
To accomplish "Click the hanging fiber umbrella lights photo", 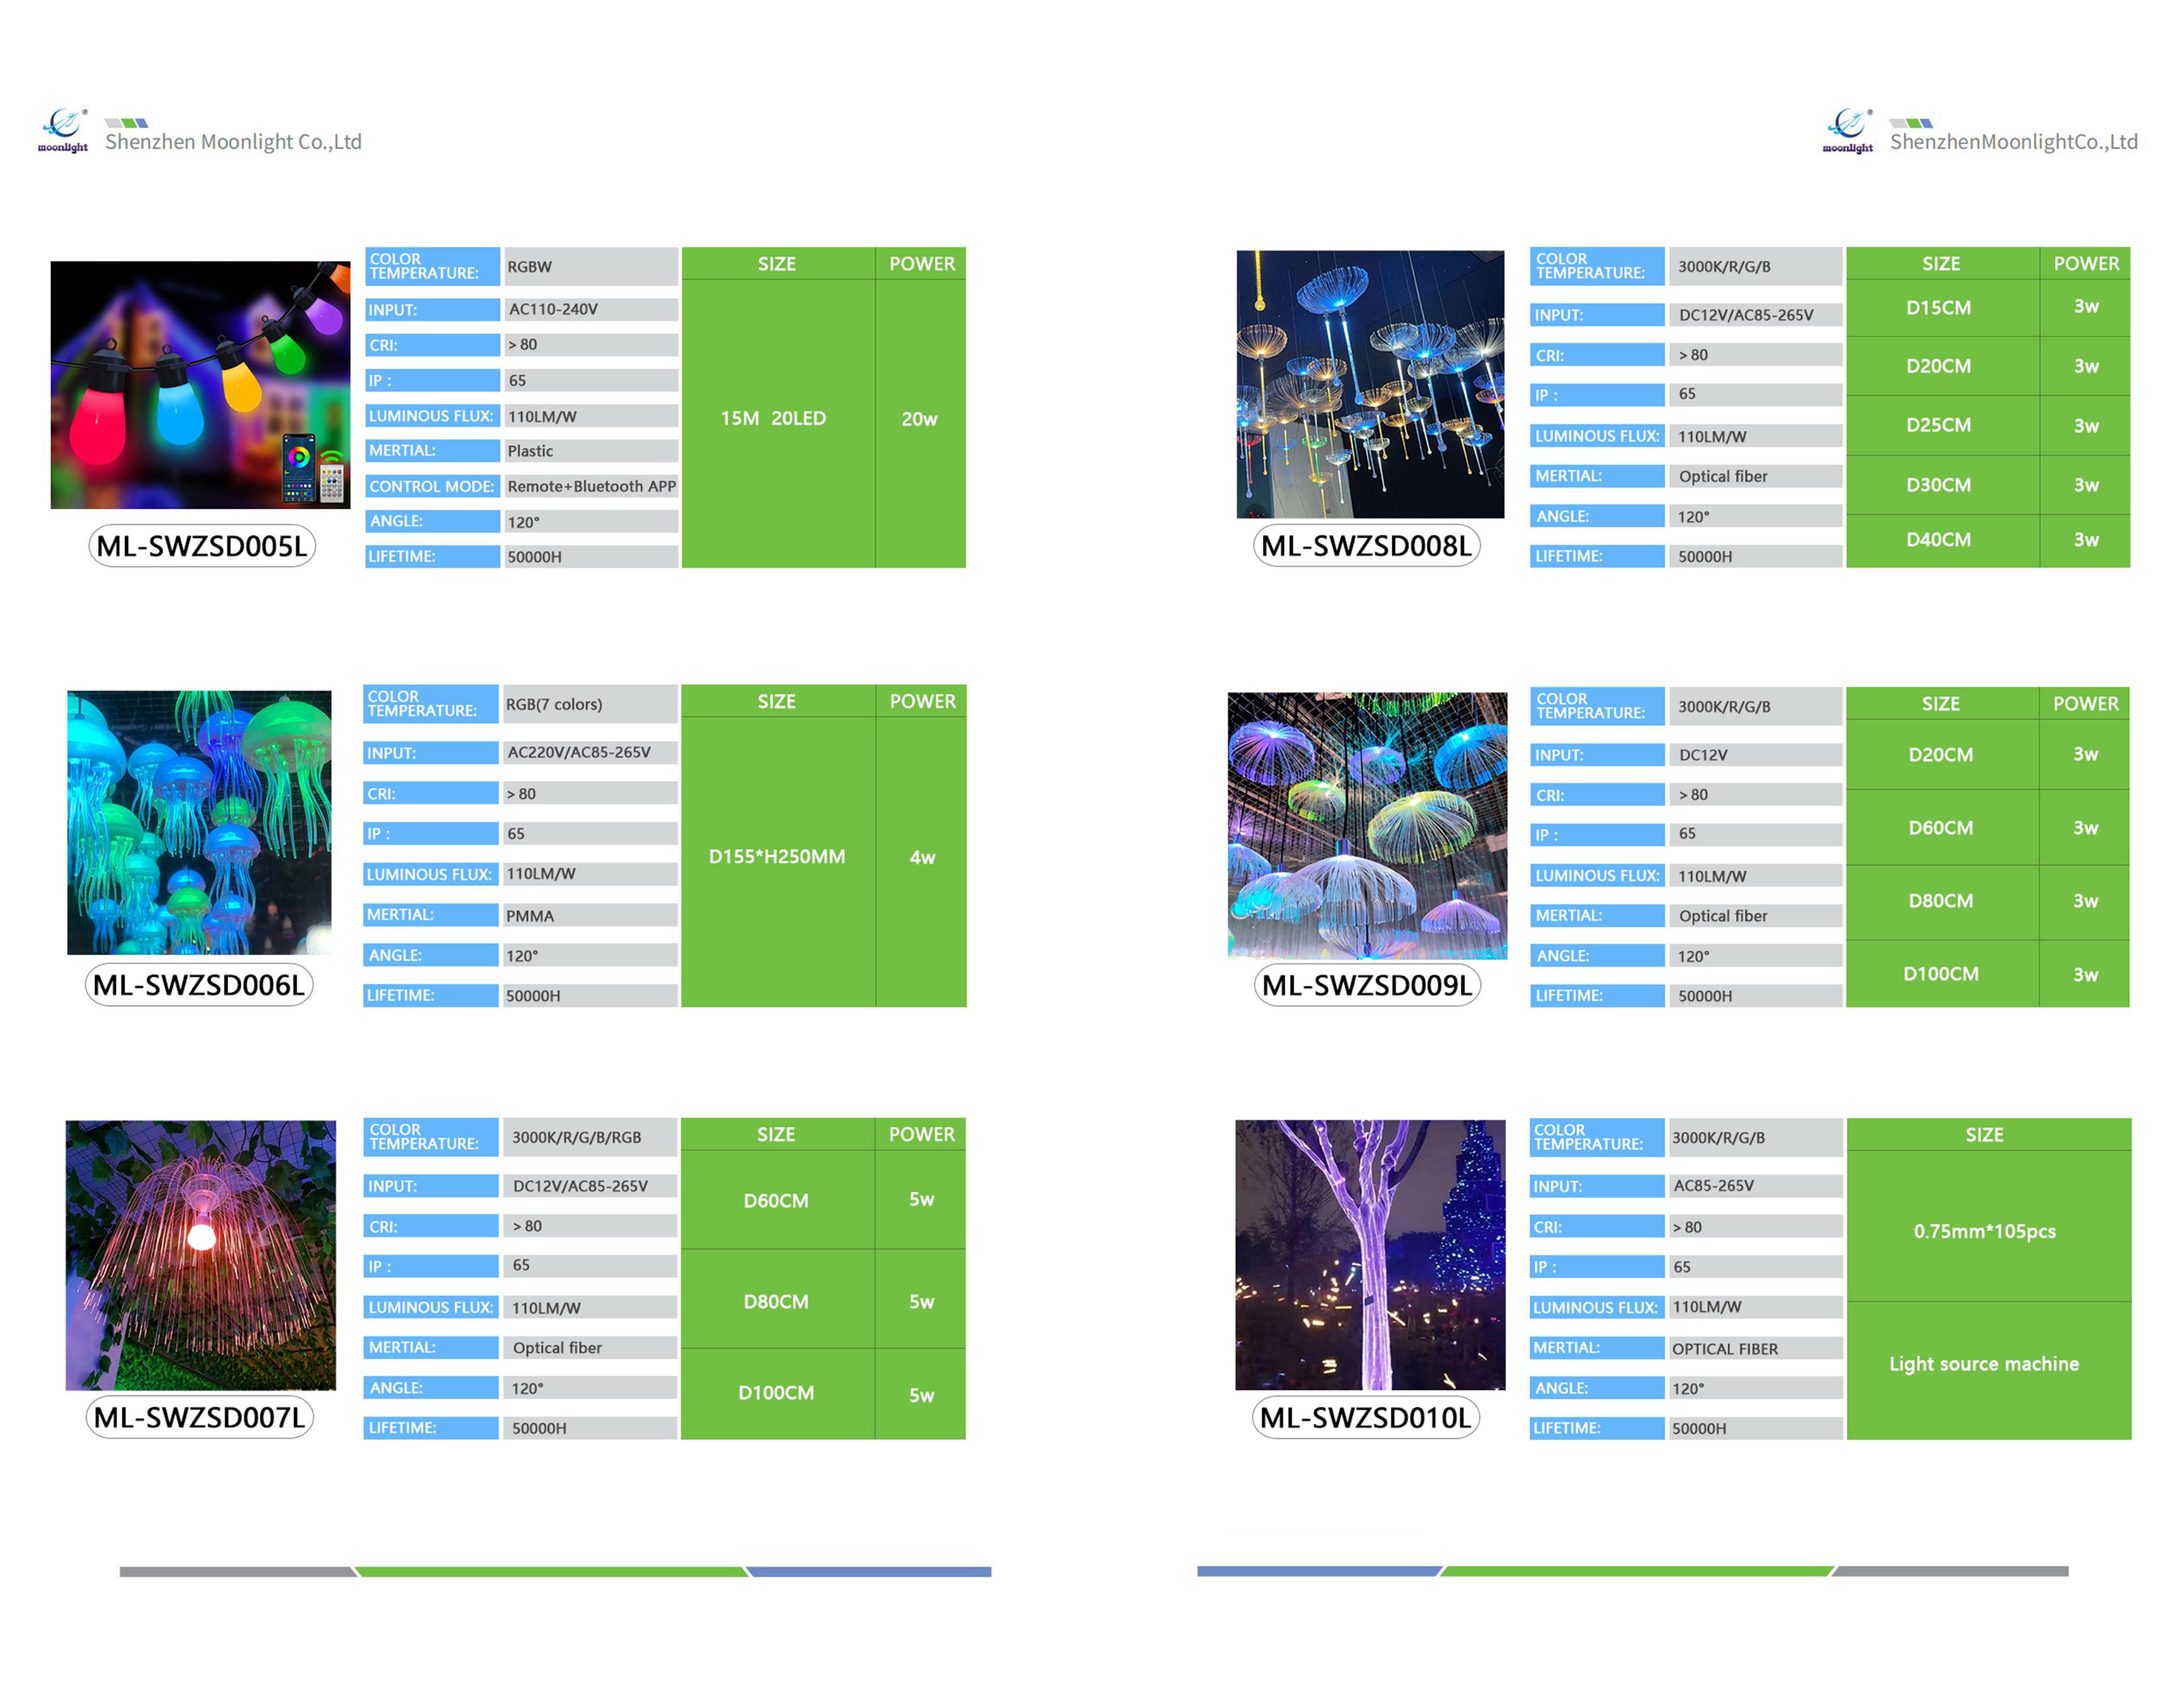I will 1369,384.
